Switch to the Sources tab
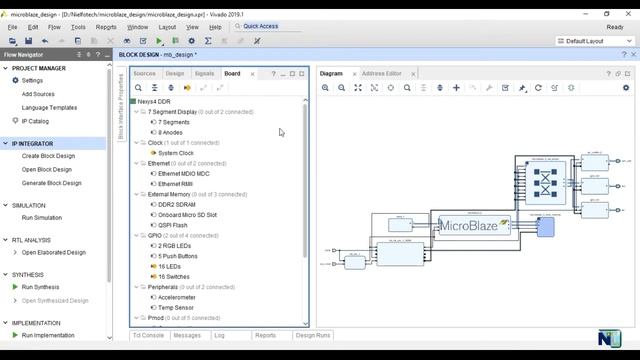The image size is (640, 360). point(144,73)
